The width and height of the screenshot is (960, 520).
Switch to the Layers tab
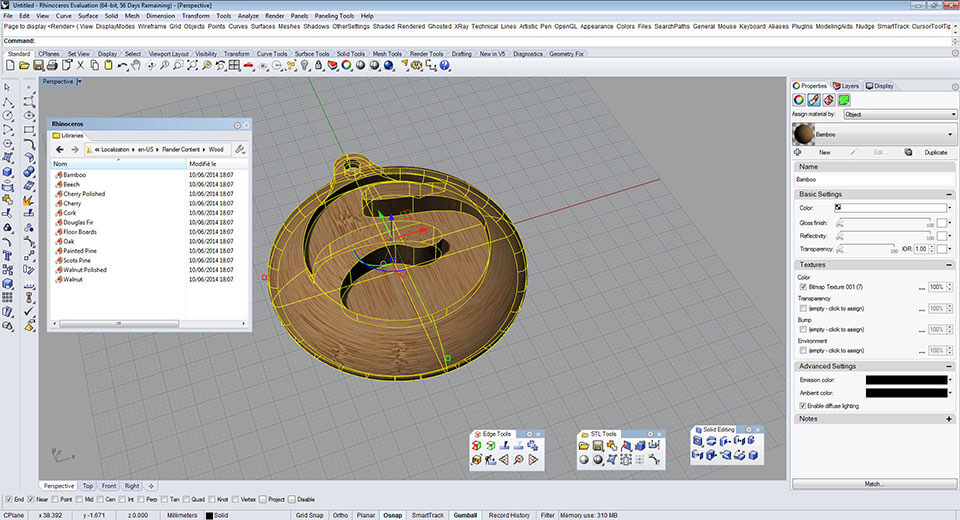(x=846, y=86)
